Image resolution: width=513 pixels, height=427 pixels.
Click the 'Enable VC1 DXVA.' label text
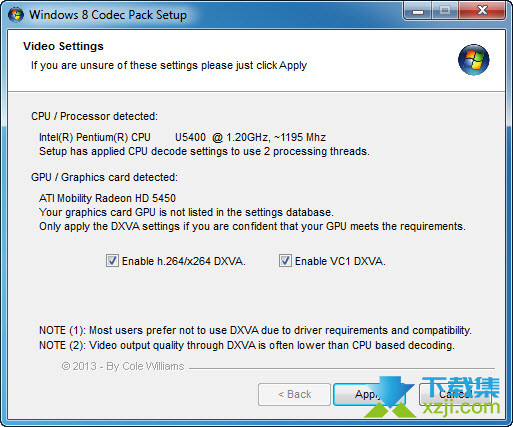coord(340,261)
